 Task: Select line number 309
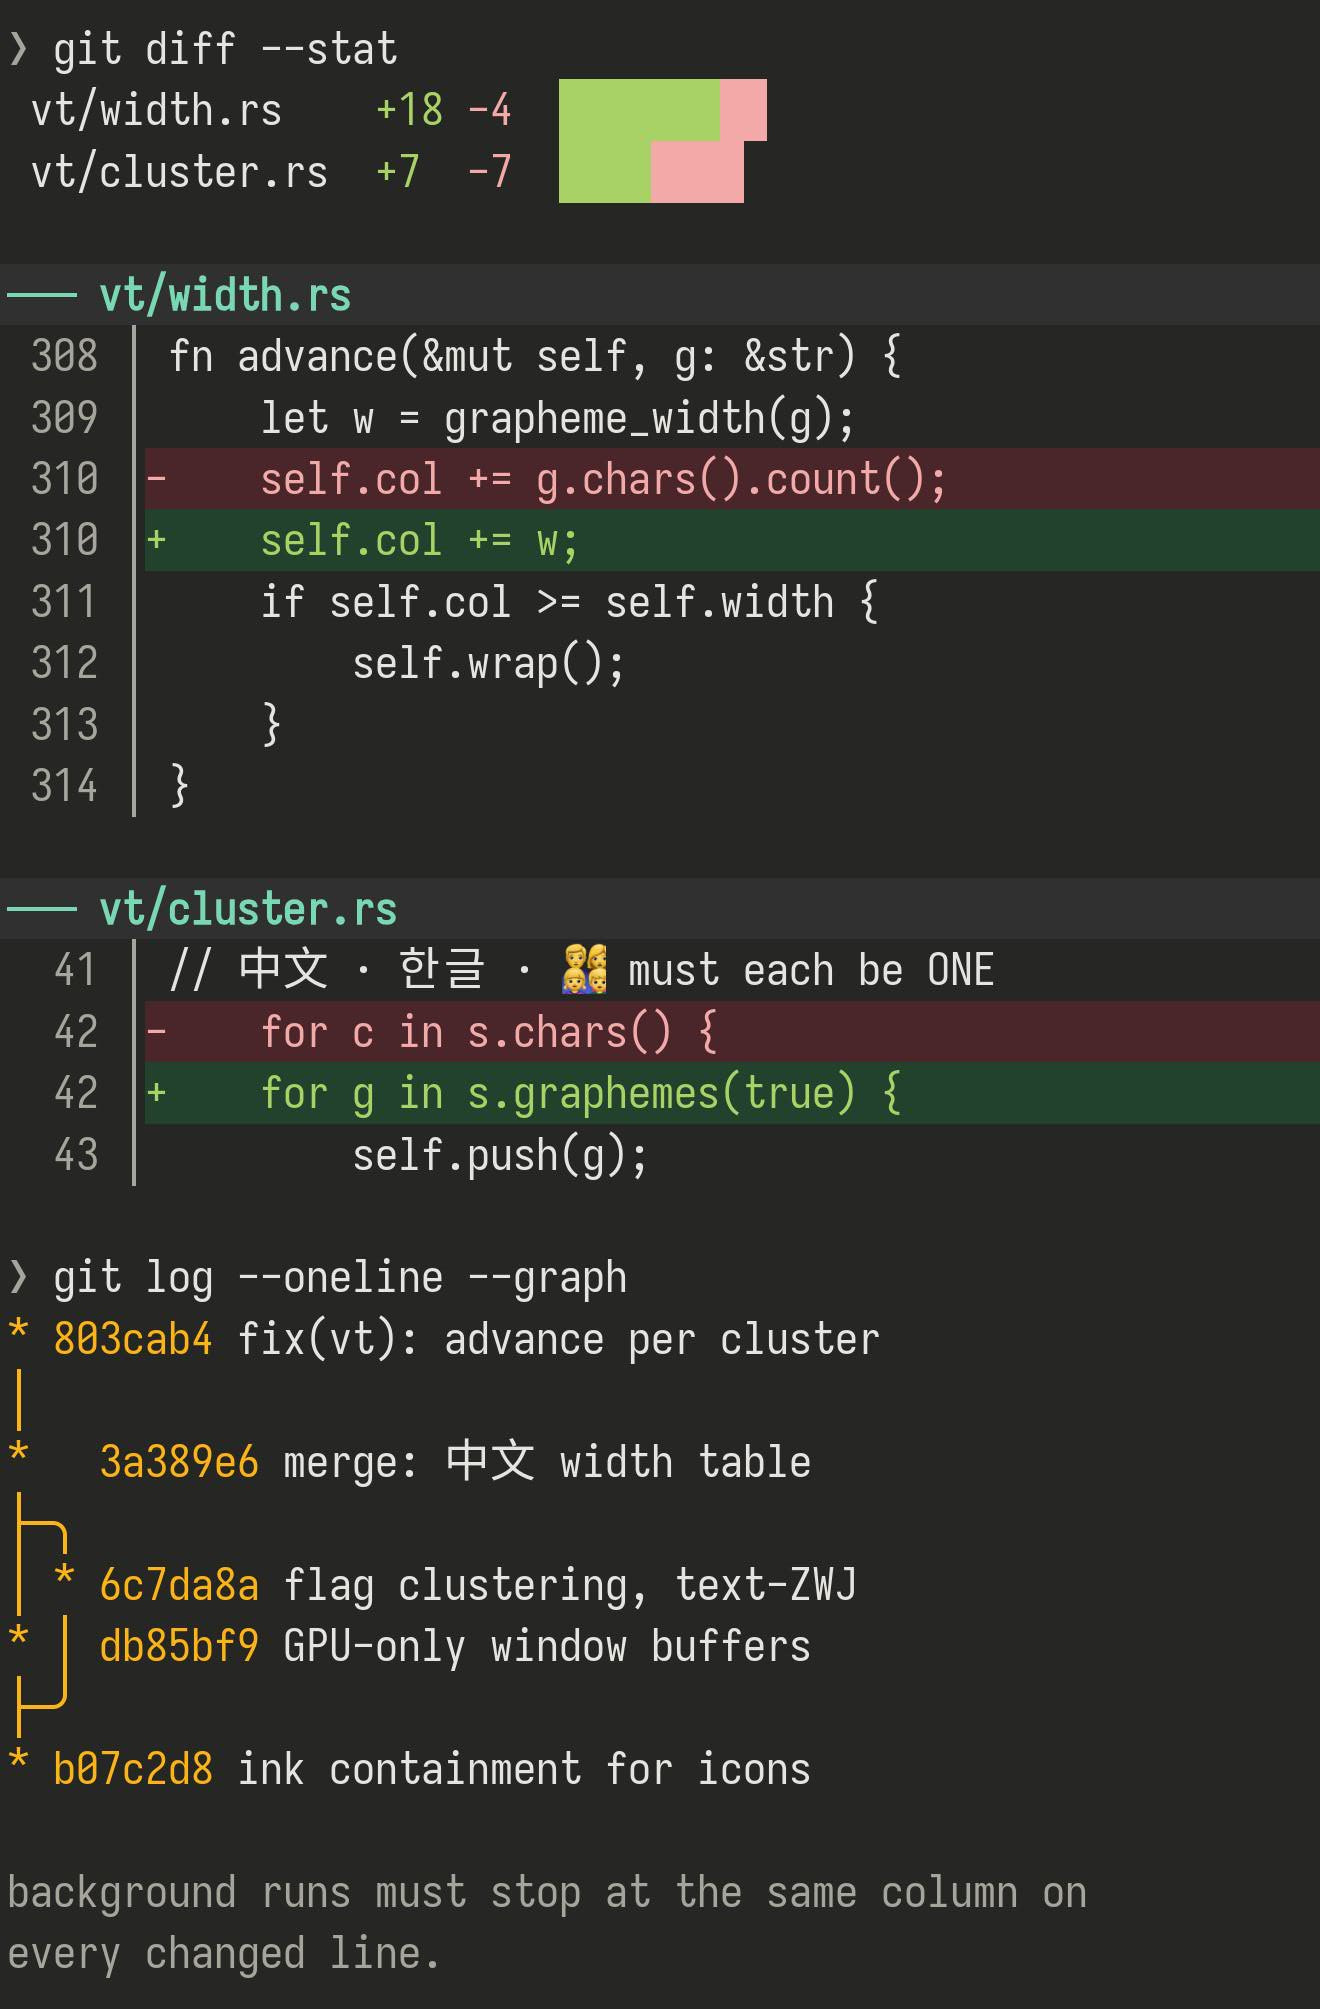point(65,417)
